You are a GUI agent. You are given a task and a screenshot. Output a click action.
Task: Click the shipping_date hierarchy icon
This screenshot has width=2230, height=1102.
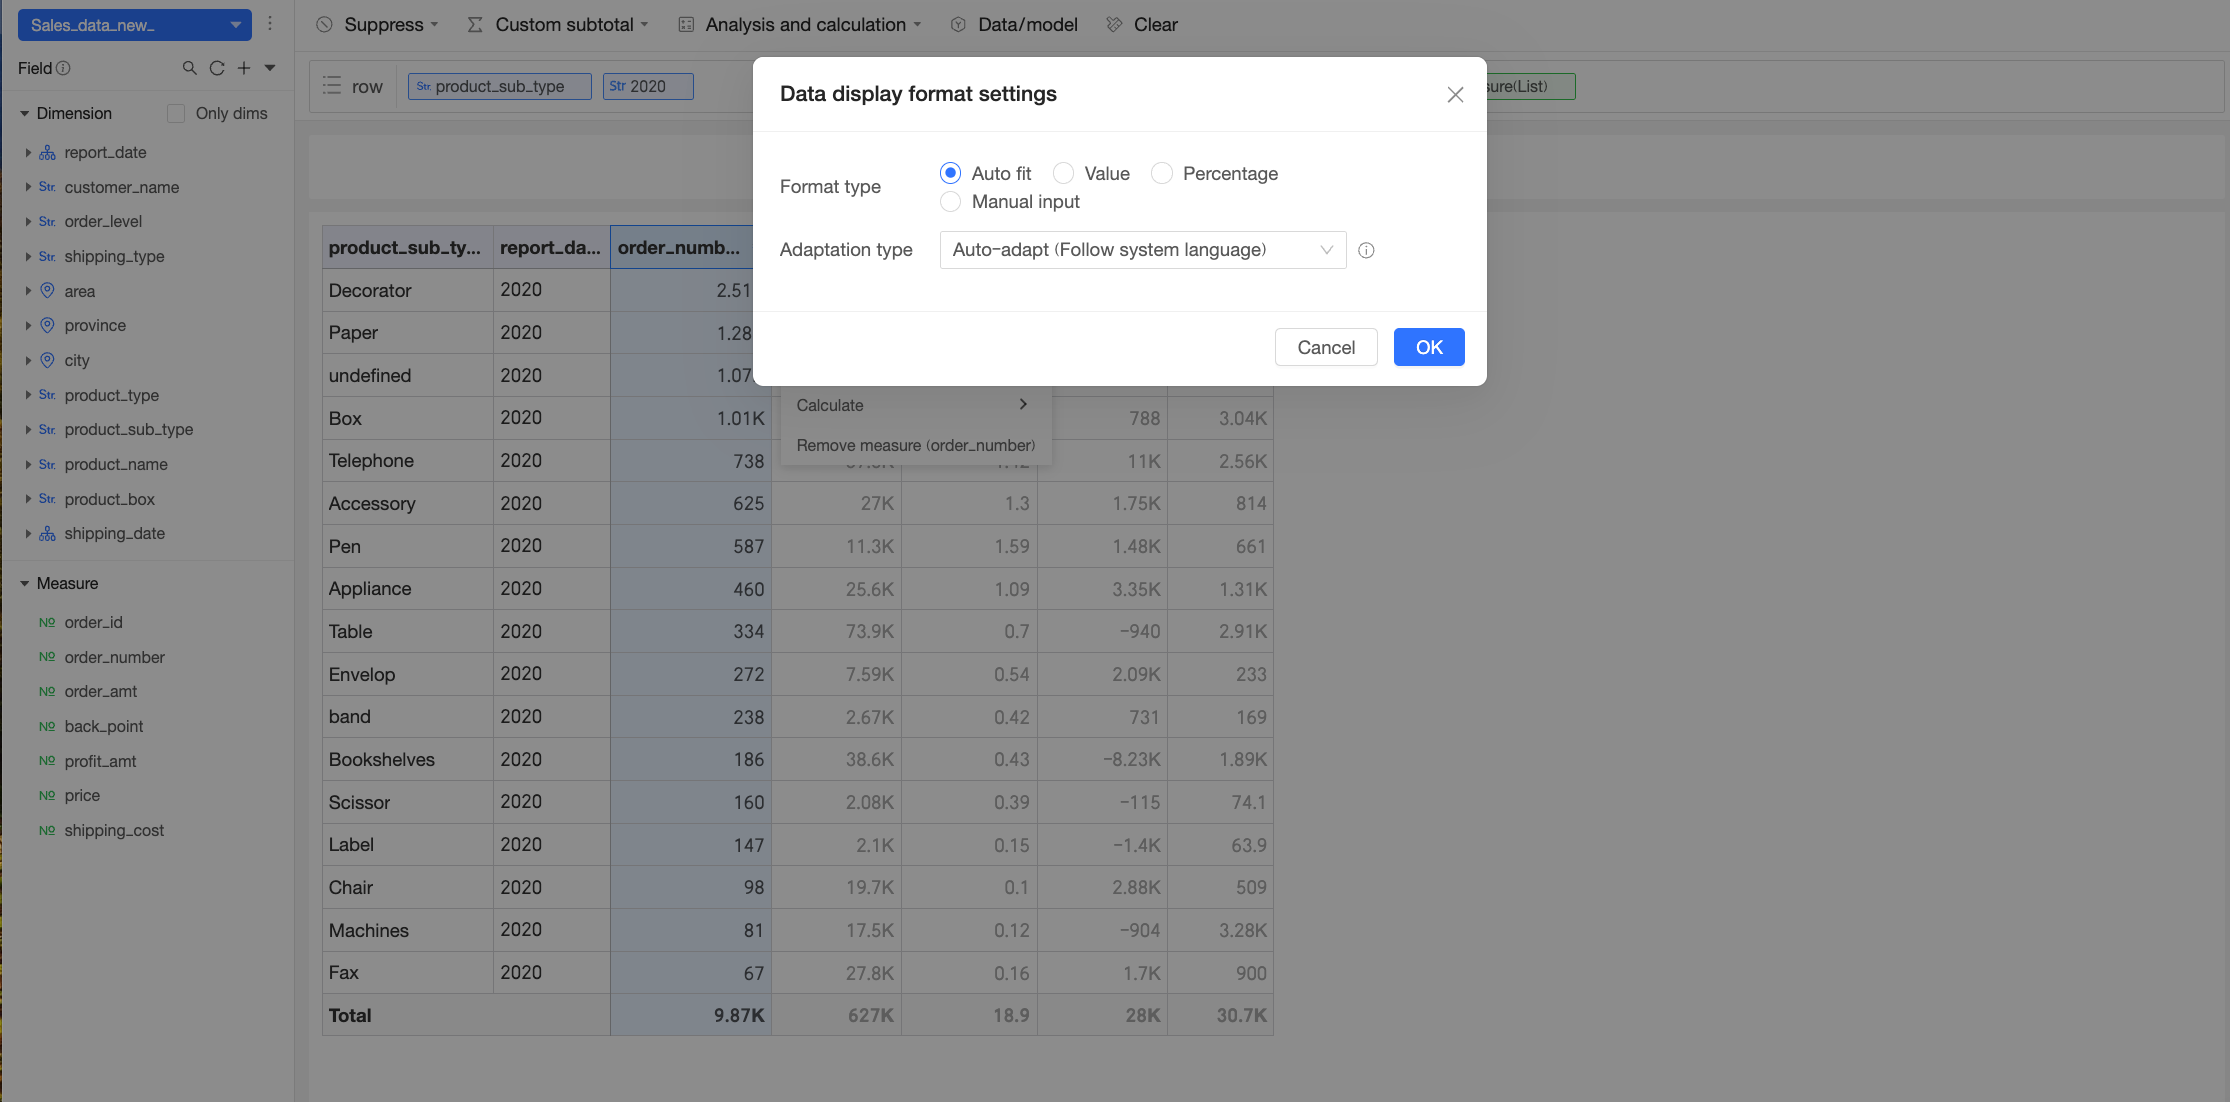pyautogui.click(x=47, y=533)
